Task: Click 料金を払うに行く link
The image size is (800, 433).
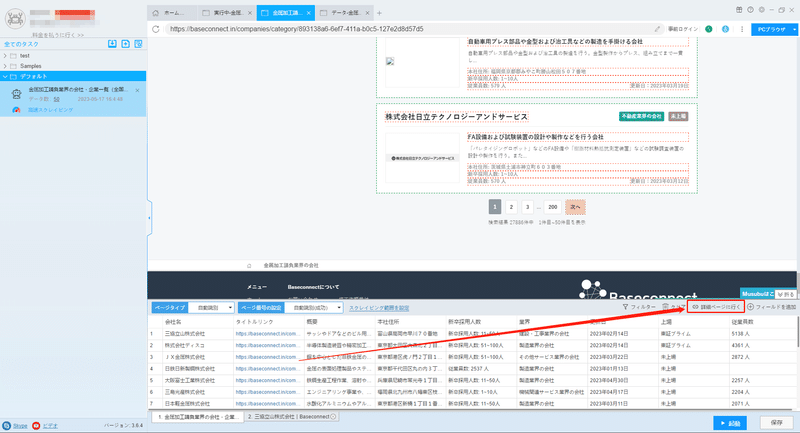Action: [x=58, y=35]
